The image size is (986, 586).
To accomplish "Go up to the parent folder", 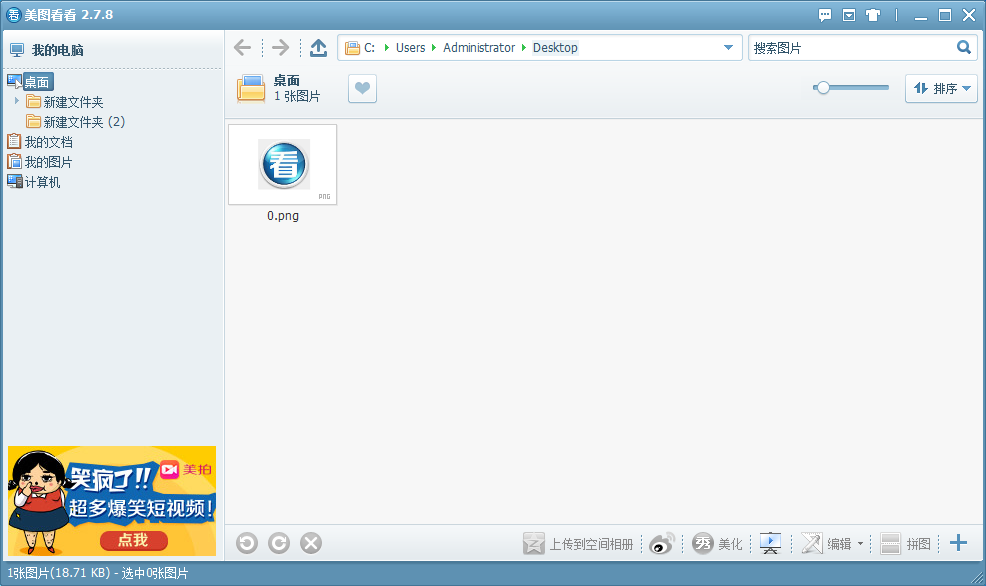I will (318, 47).
